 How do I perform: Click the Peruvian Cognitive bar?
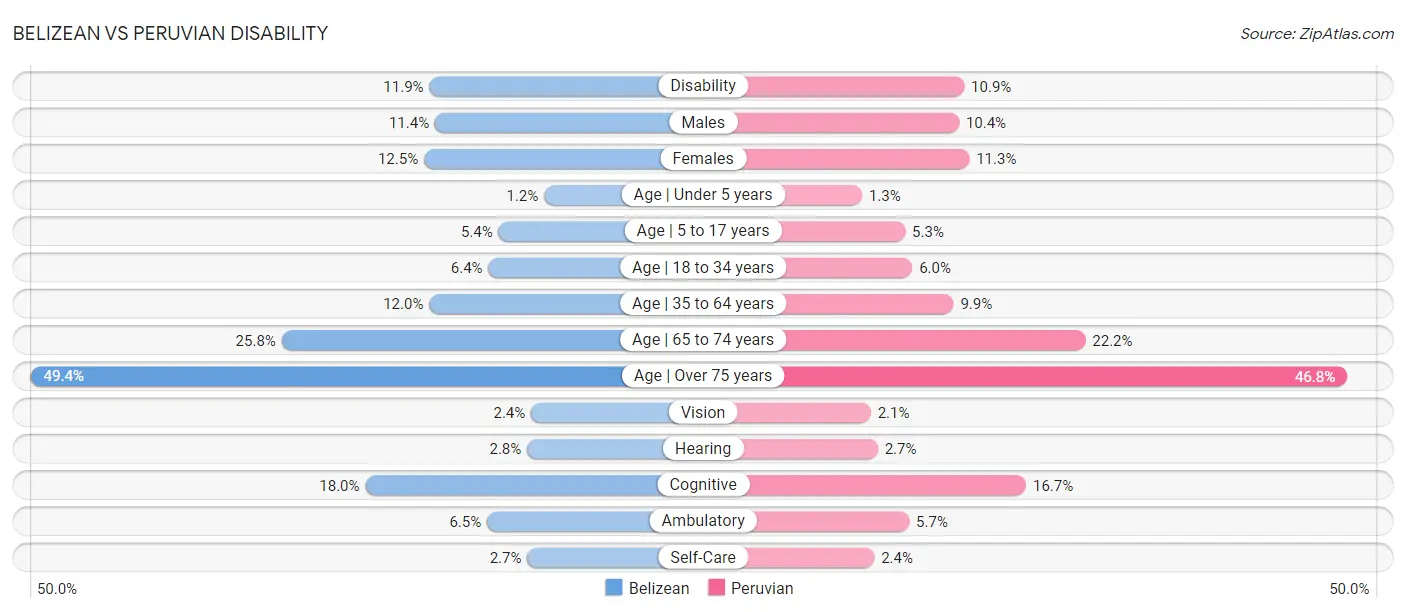pyautogui.click(x=864, y=485)
